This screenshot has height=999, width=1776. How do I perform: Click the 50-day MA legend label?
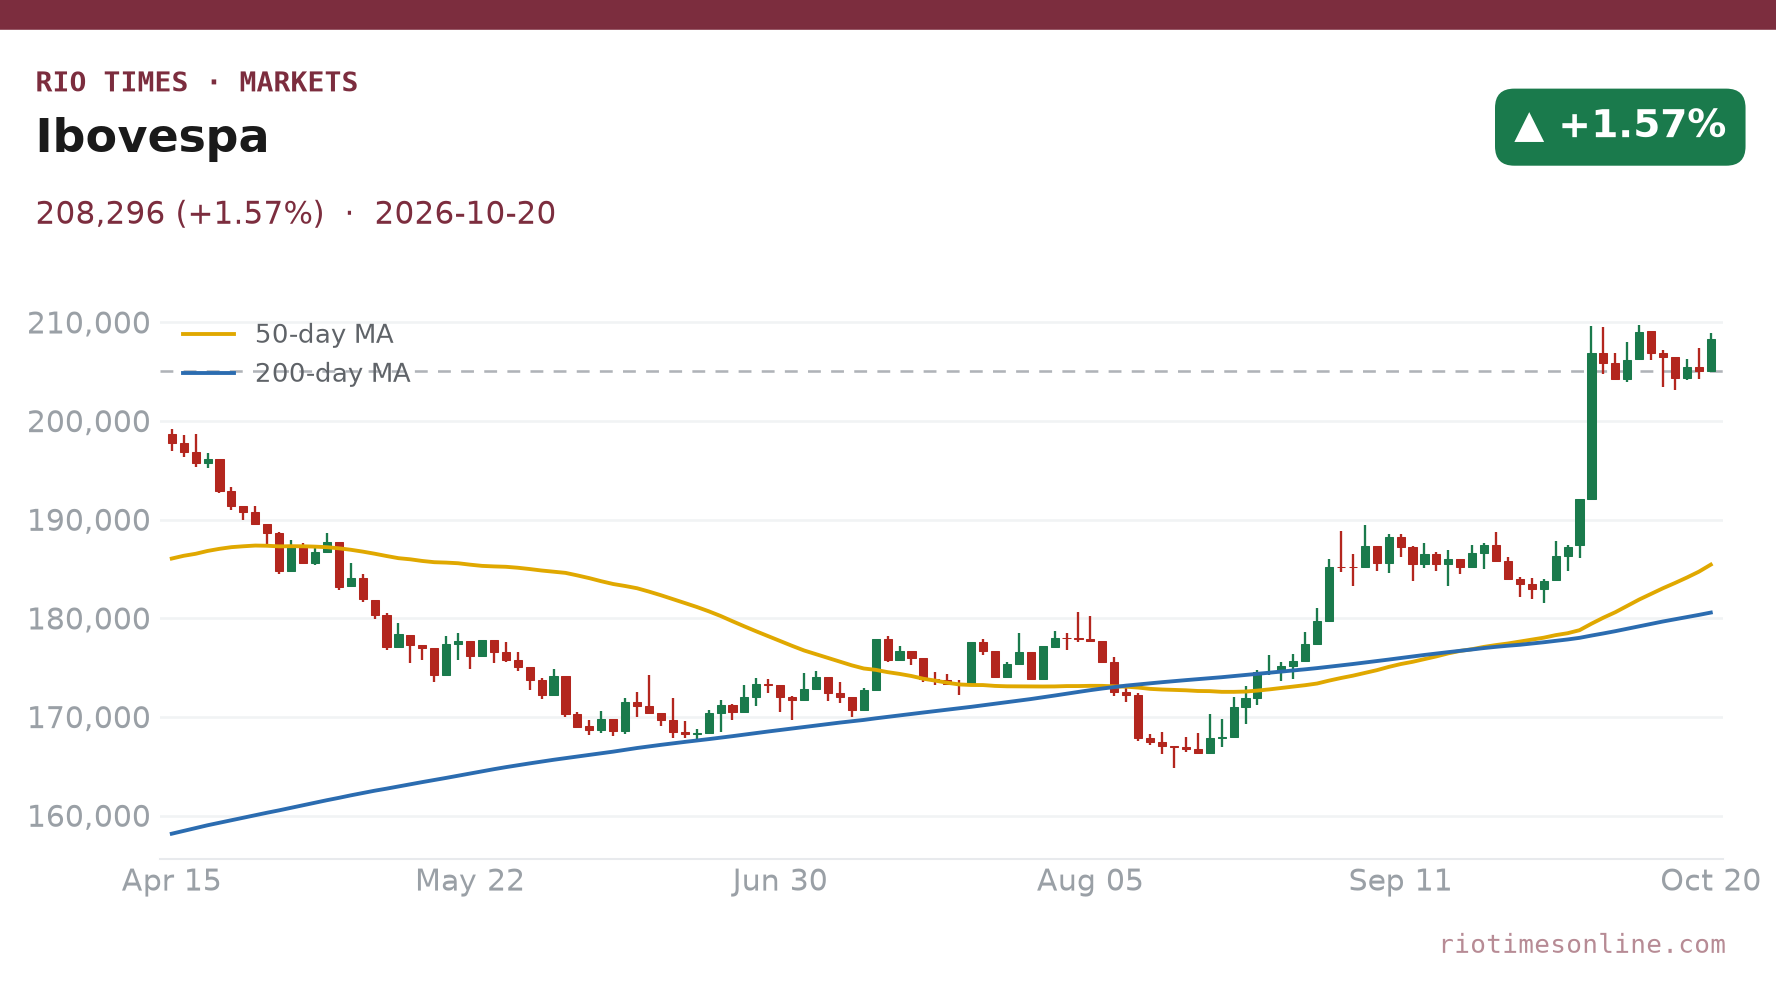point(324,334)
